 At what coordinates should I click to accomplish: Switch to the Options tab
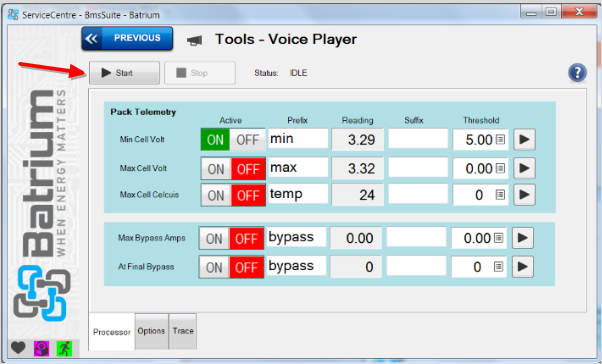151,331
